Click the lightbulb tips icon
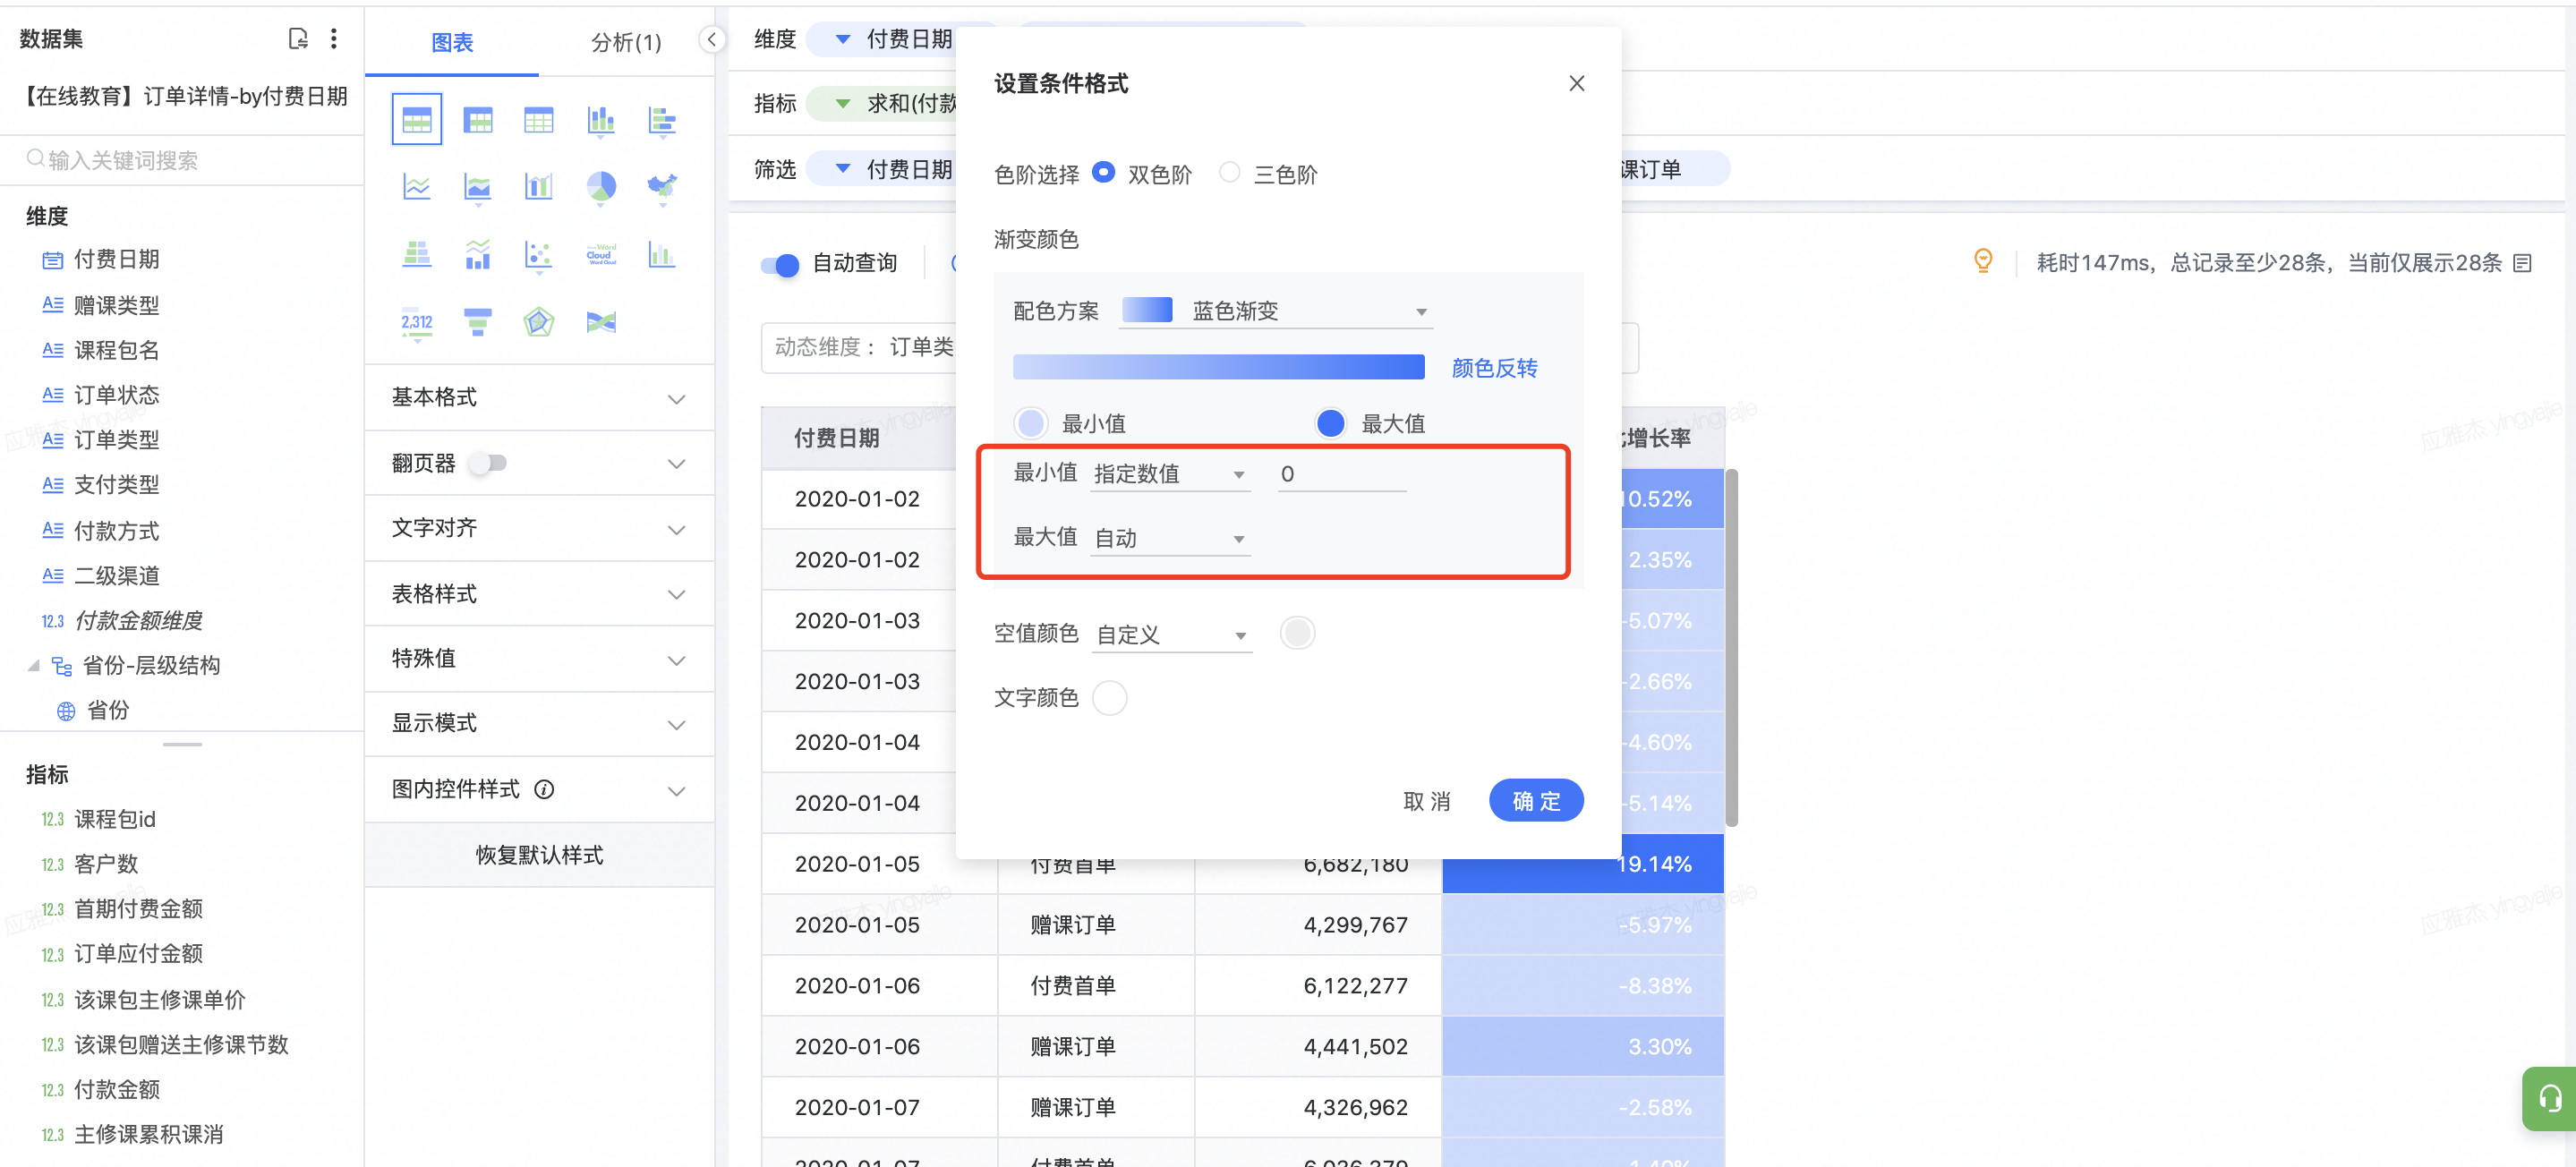 click(x=1983, y=262)
